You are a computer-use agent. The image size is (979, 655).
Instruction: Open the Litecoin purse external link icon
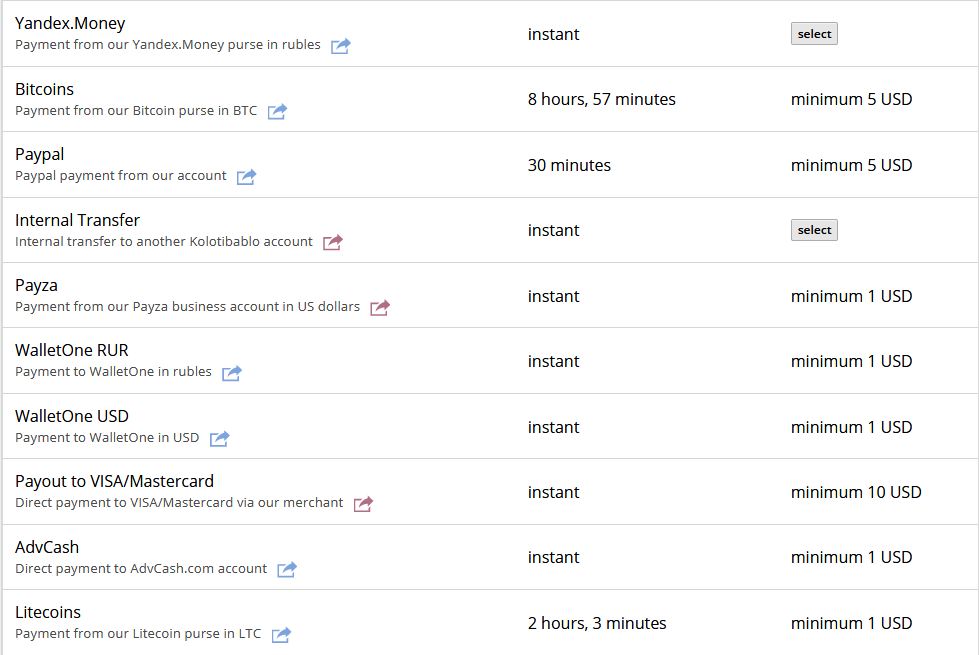(281, 634)
